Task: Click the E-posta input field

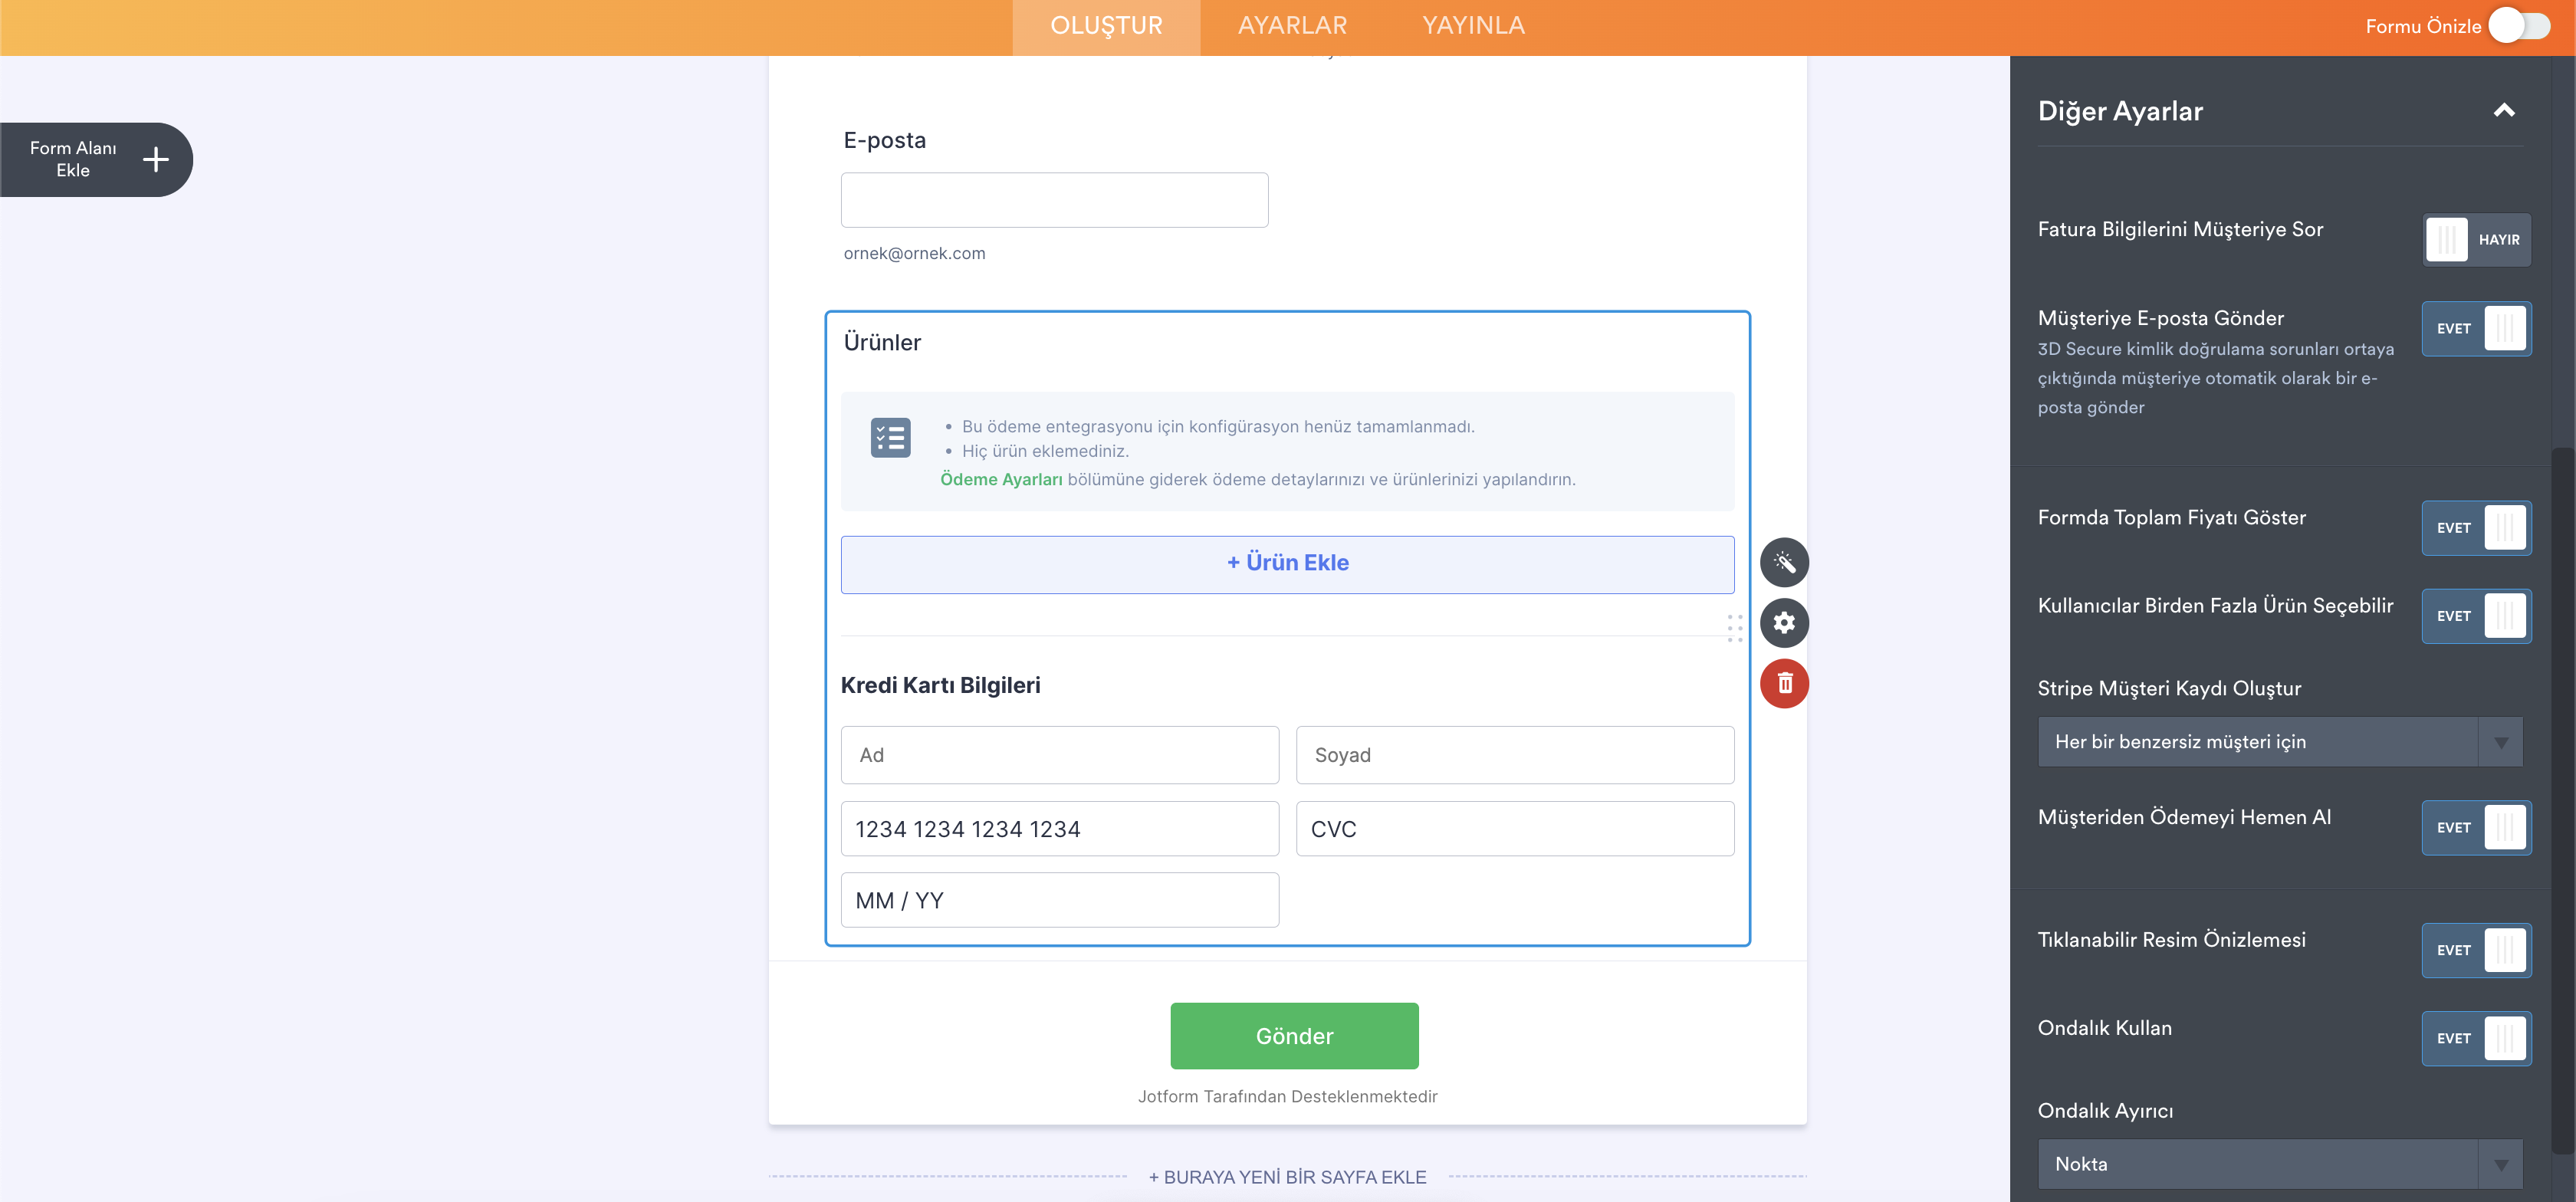Action: coord(1054,200)
